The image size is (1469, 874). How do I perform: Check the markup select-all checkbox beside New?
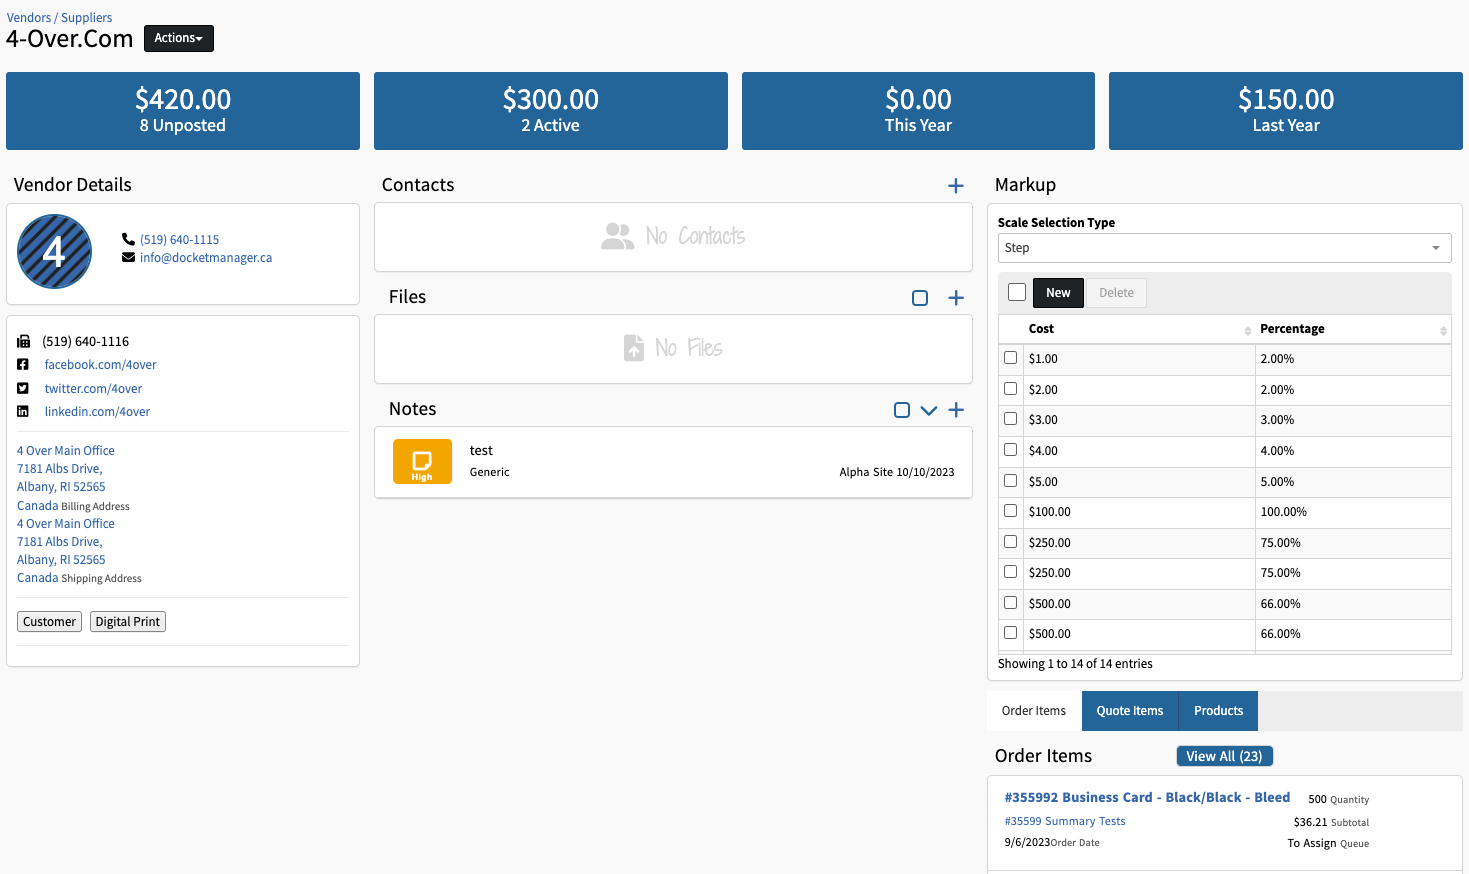tap(1017, 292)
